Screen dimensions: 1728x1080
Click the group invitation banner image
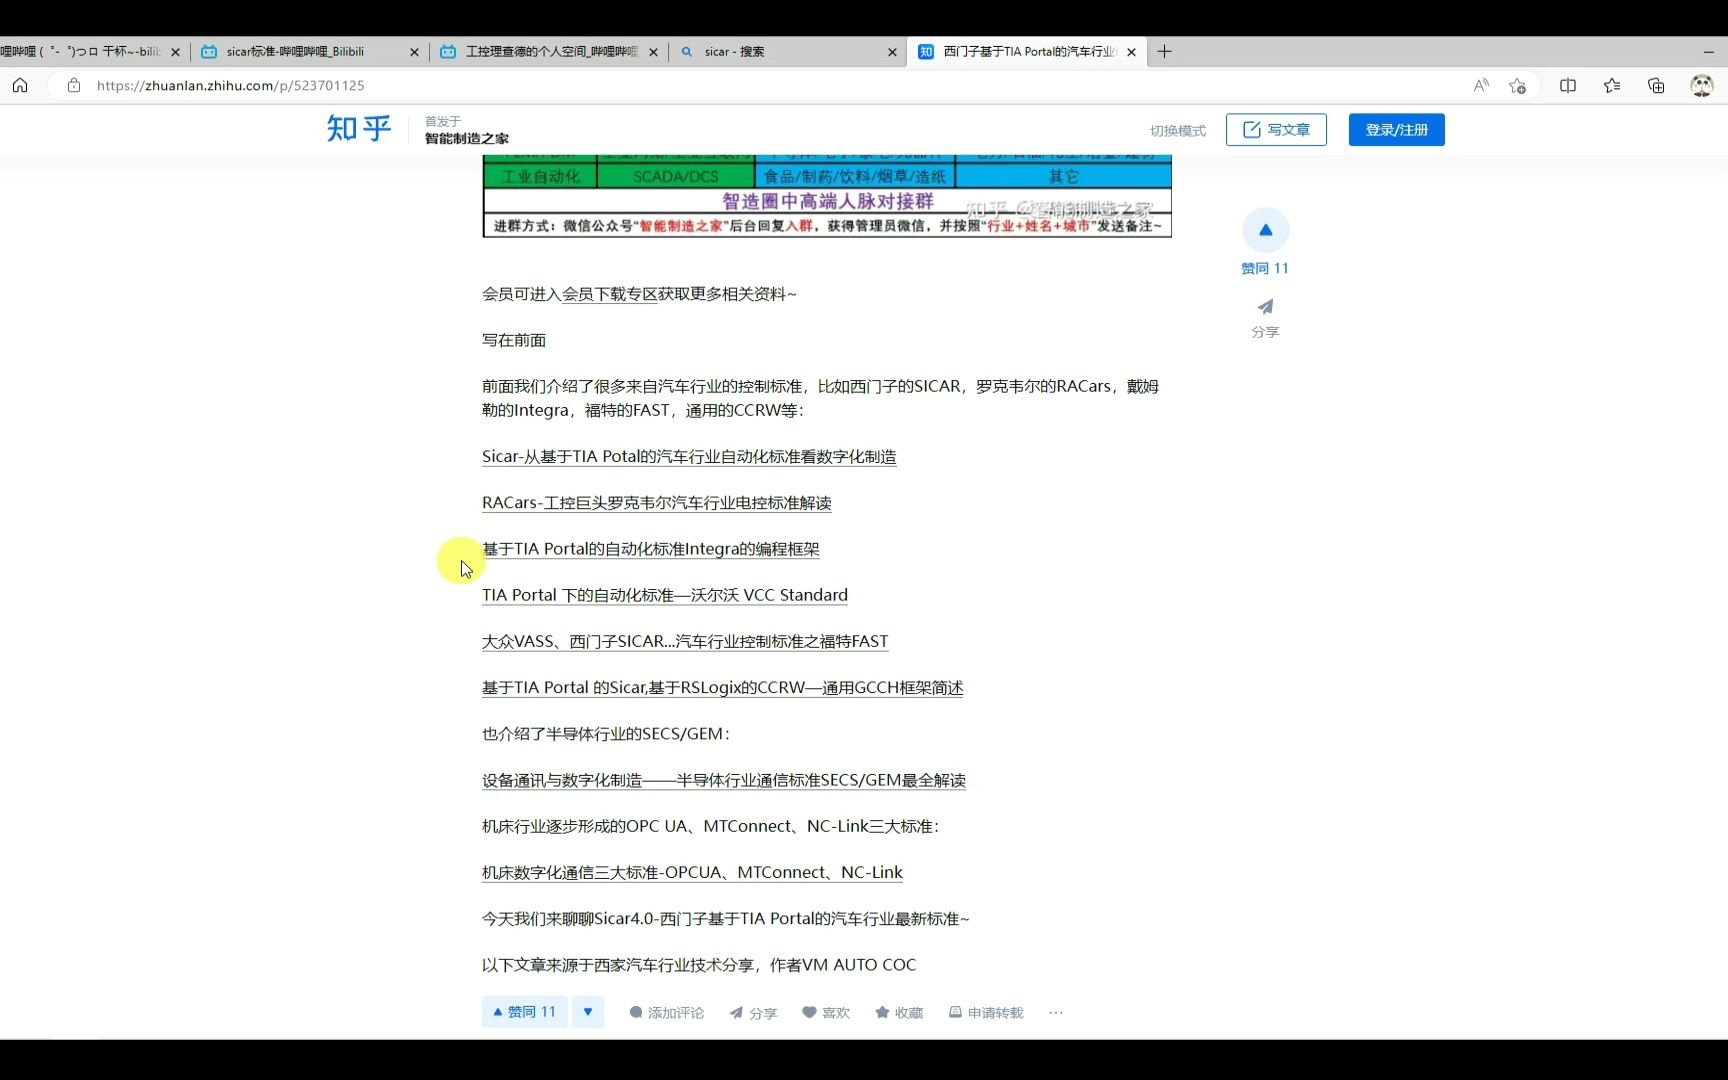[x=827, y=196]
